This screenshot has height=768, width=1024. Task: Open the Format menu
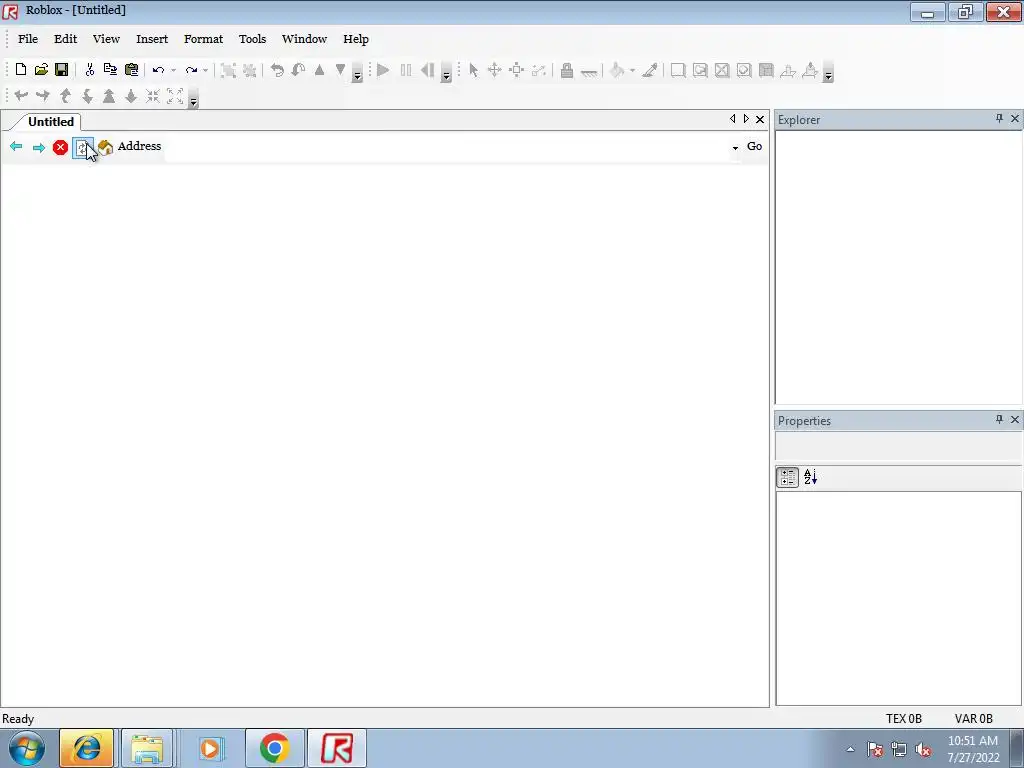[x=203, y=39]
